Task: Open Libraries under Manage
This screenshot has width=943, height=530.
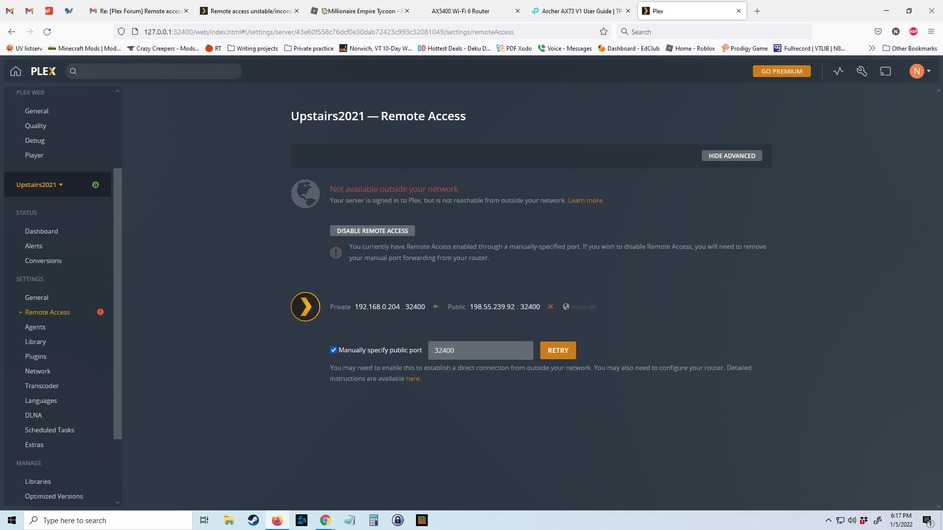Action: [38, 481]
